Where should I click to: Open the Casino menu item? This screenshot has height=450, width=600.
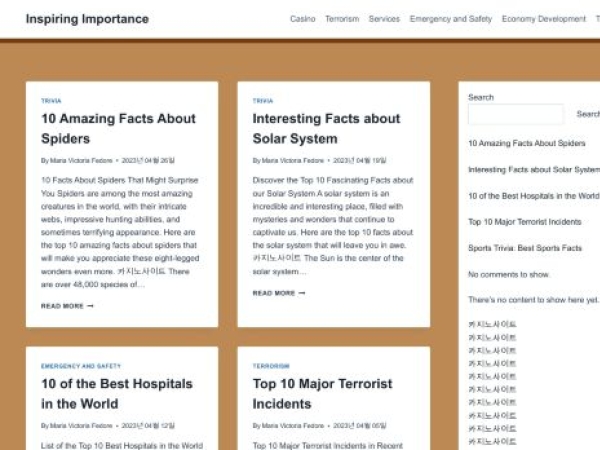coord(302,19)
